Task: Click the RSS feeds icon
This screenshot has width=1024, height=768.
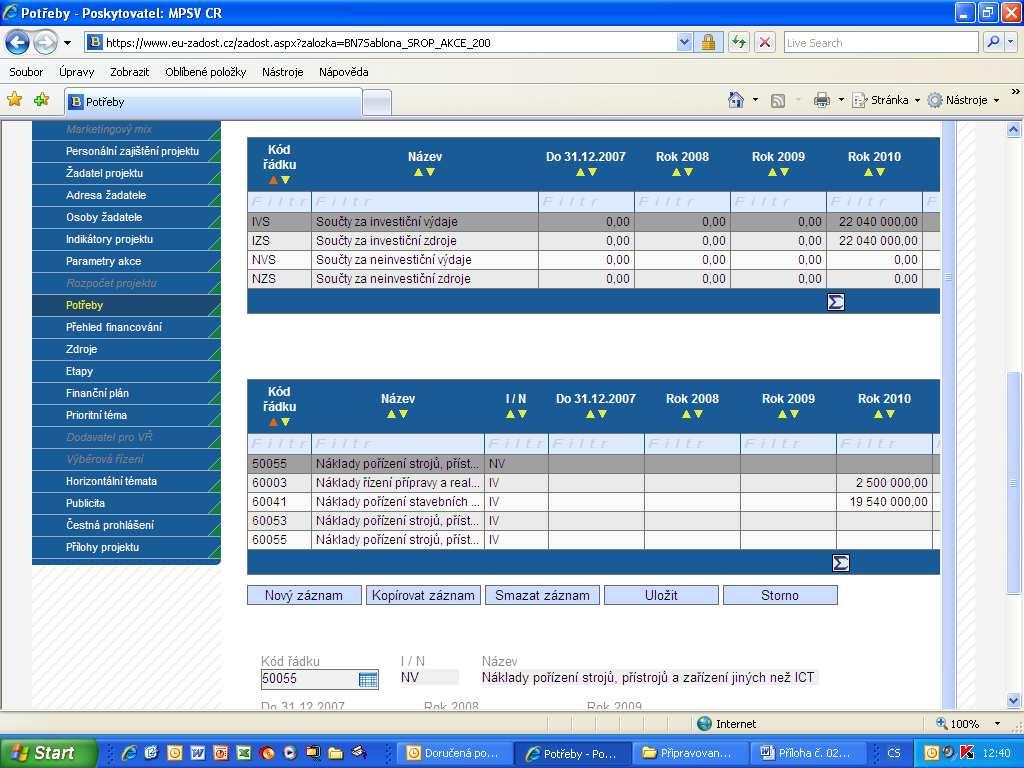Action: pyautogui.click(x=778, y=101)
